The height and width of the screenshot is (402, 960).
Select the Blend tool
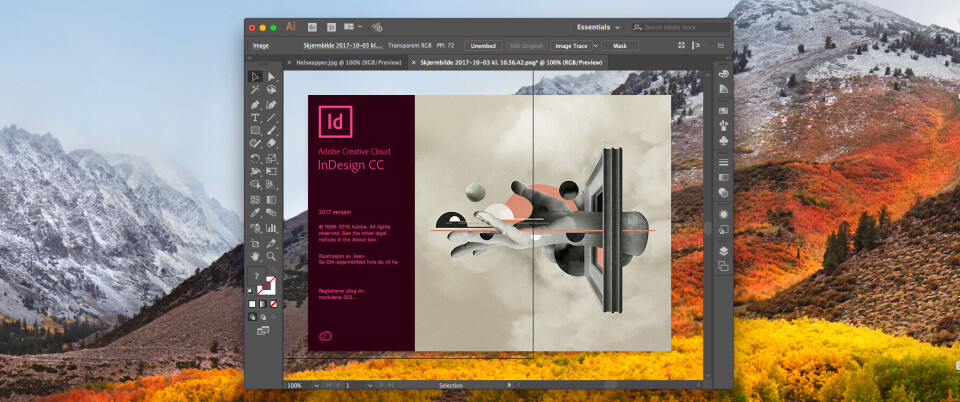[x=271, y=213]
